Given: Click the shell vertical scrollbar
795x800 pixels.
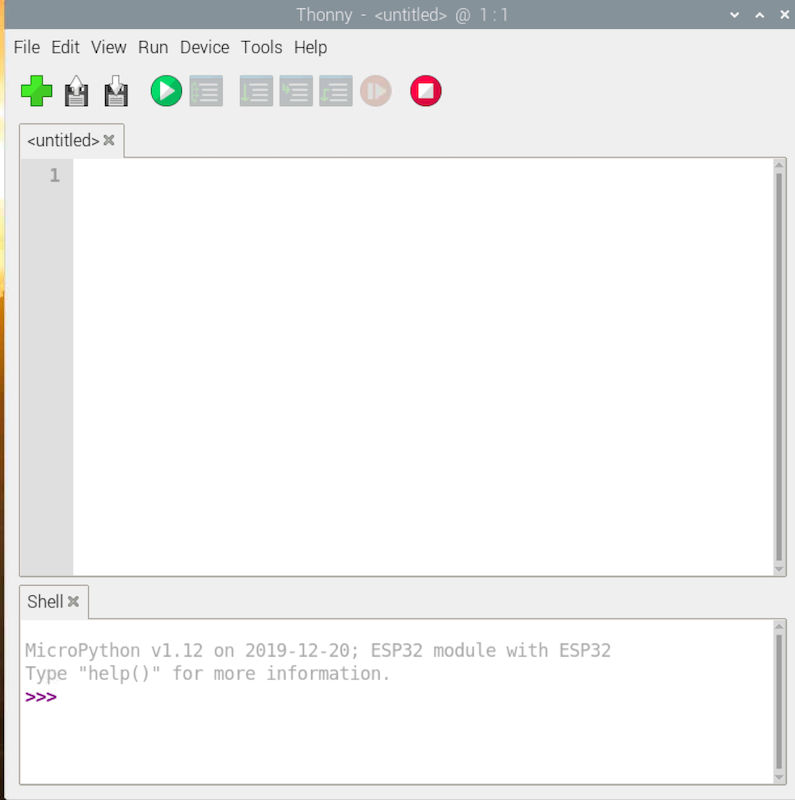Looking at the screenshot, I should coord(779,702).
